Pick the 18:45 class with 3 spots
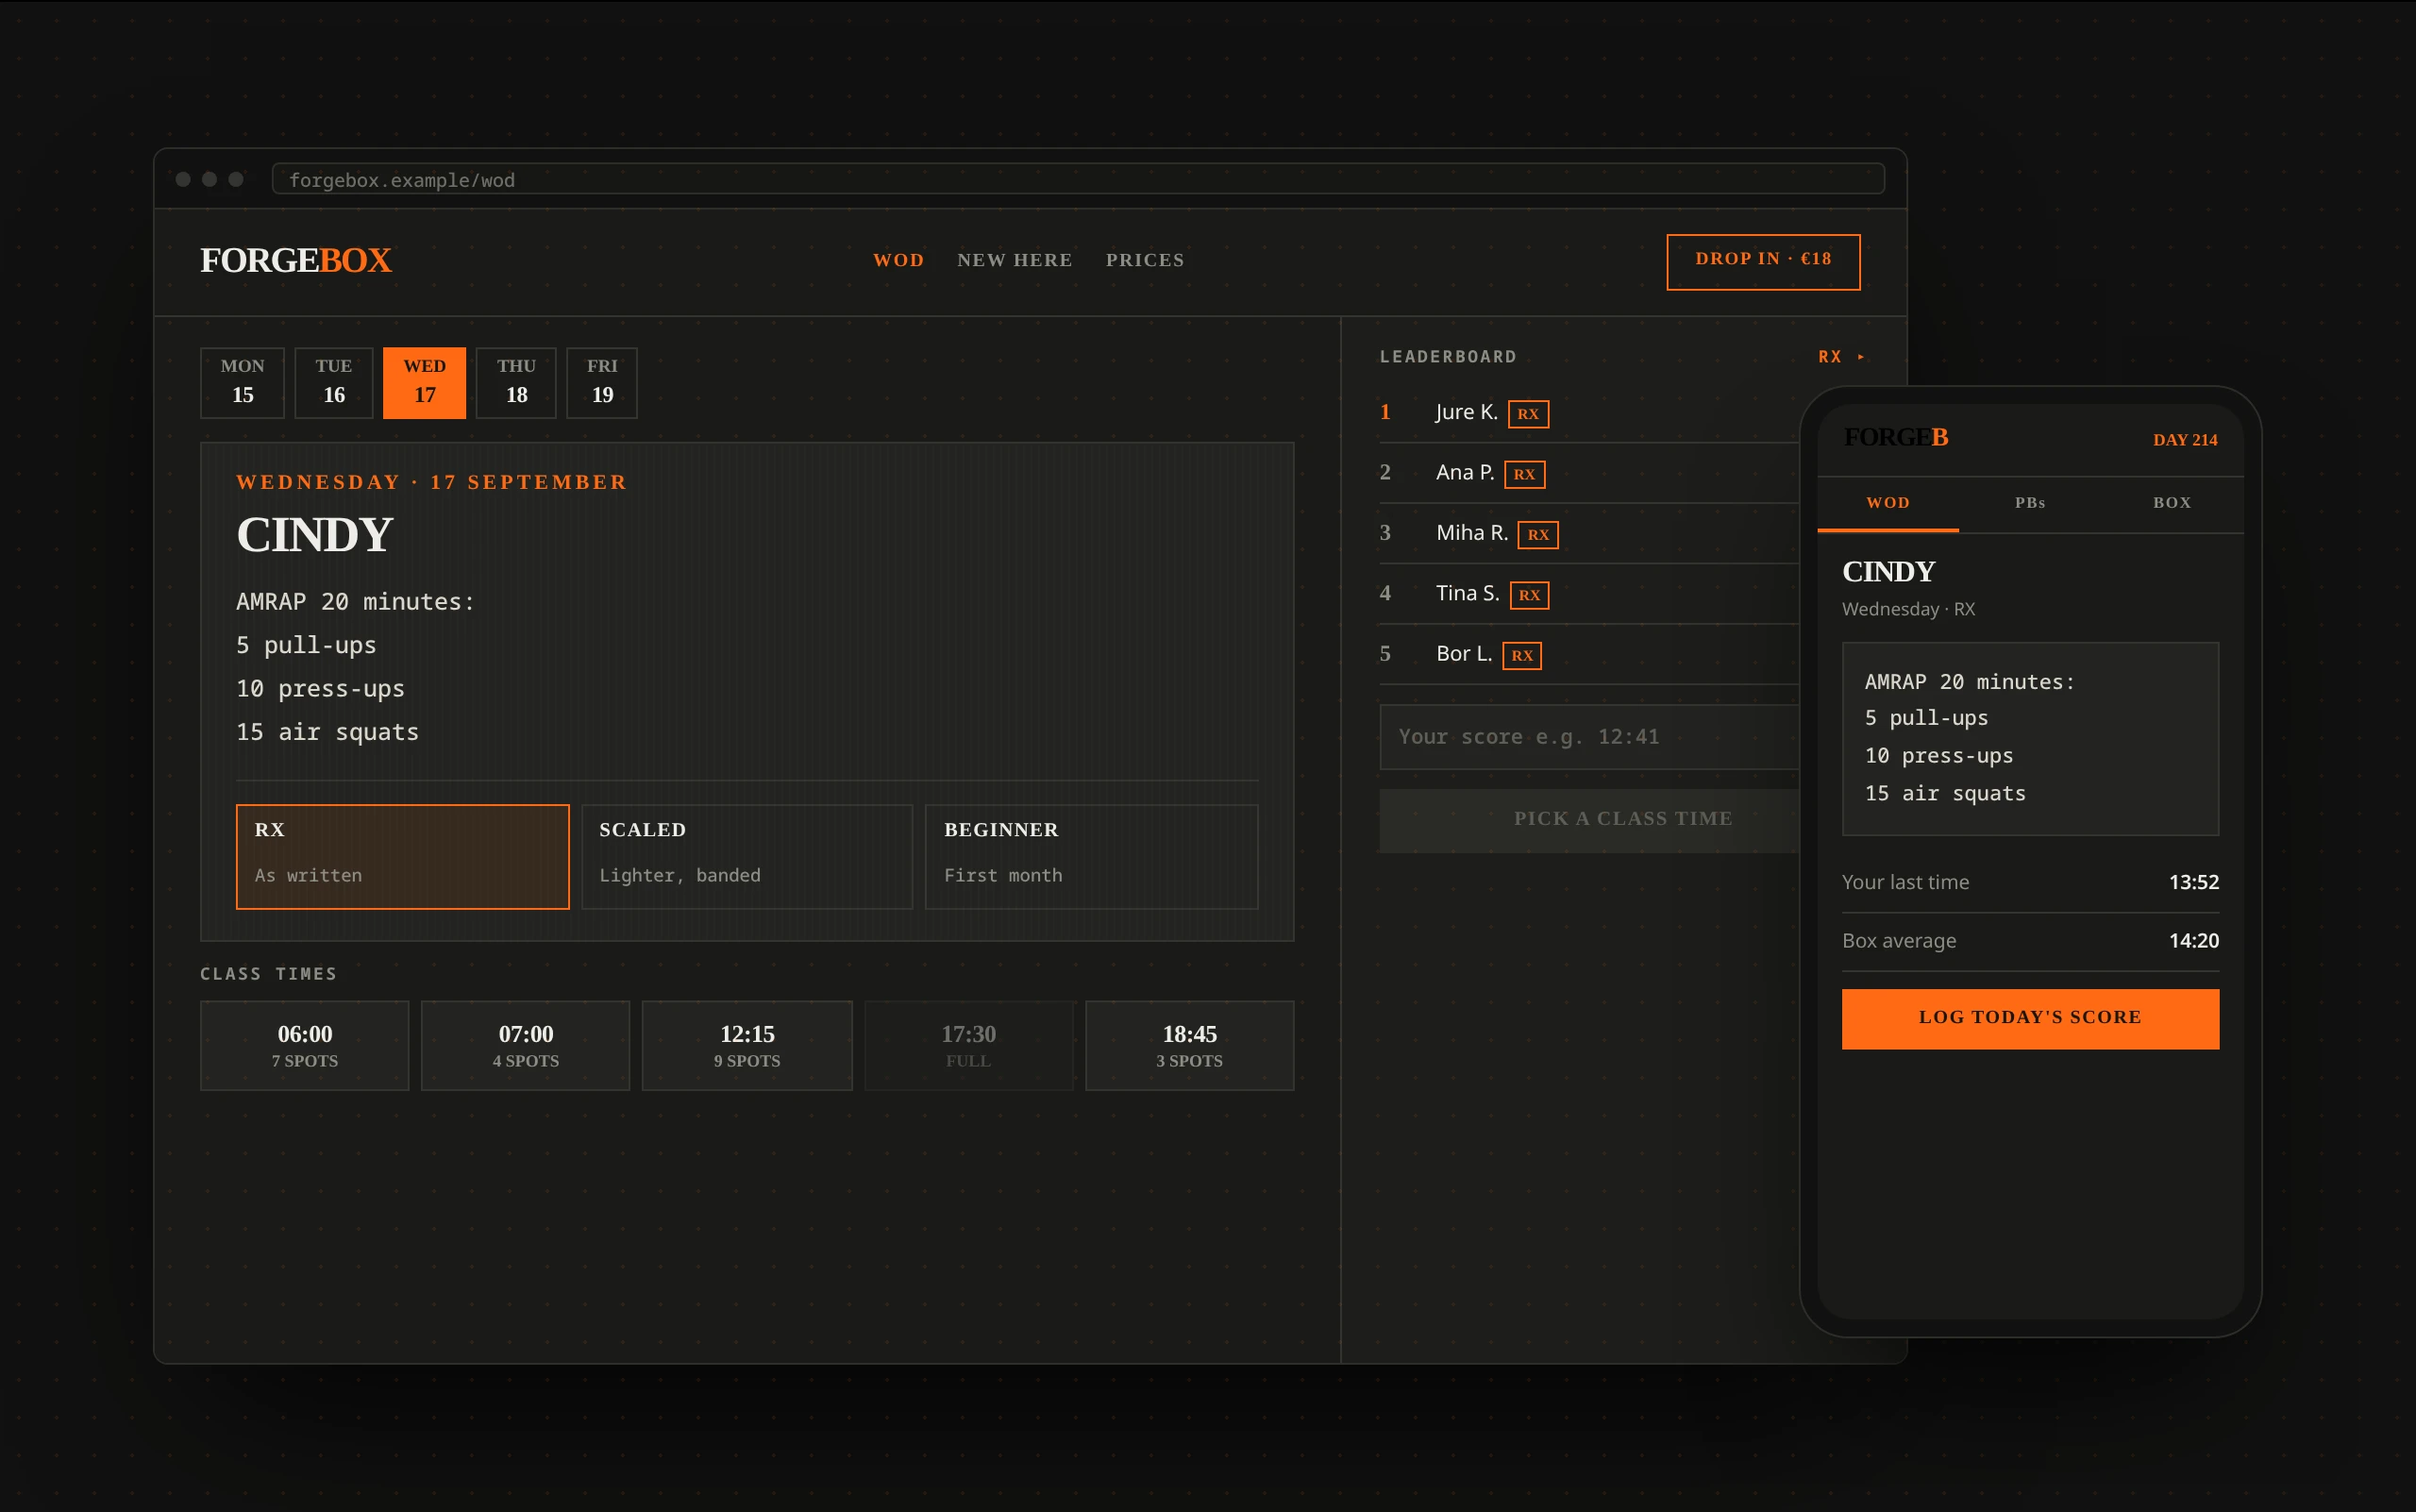2416x1512 pixels. tap(1189, 1045)
